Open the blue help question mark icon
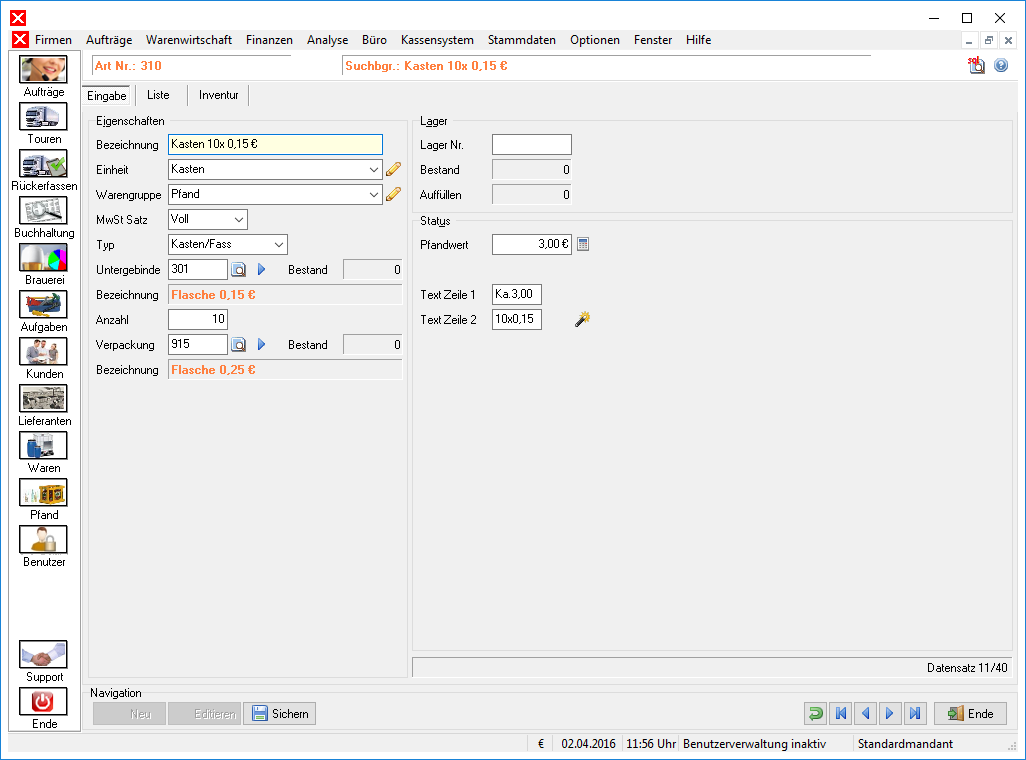1026x760 pixels. tap(1001, 65)
